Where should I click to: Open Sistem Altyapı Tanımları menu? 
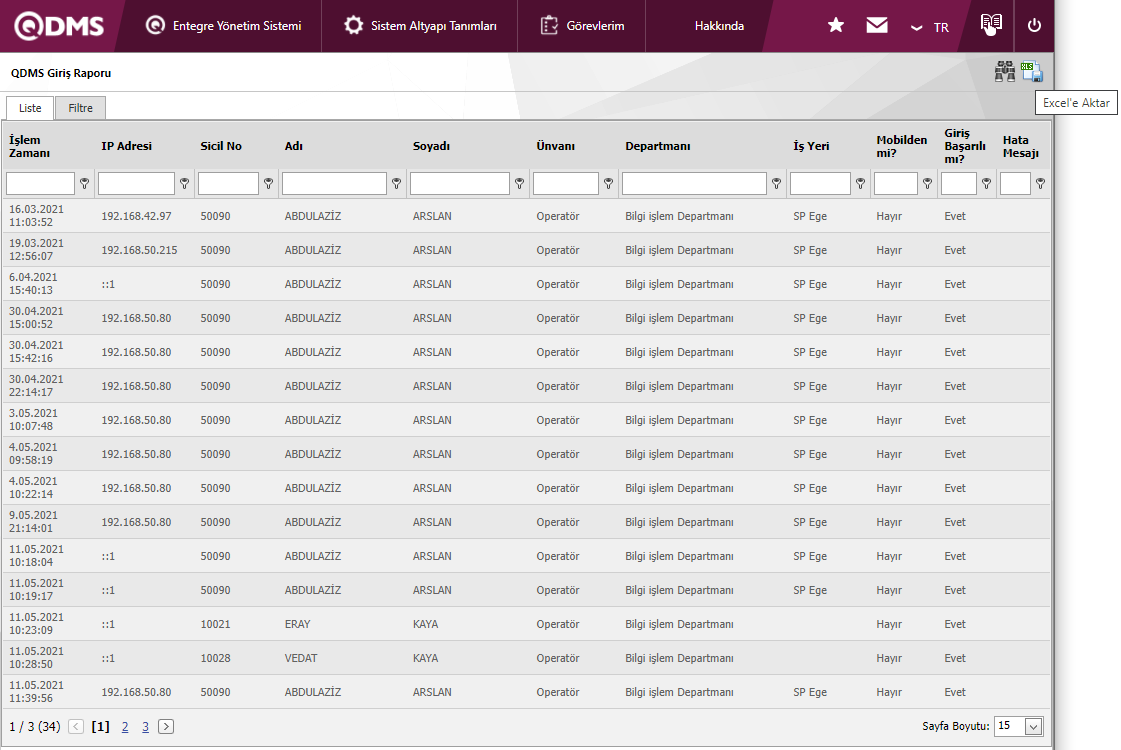pyautogui.click(x=420, y=26)
